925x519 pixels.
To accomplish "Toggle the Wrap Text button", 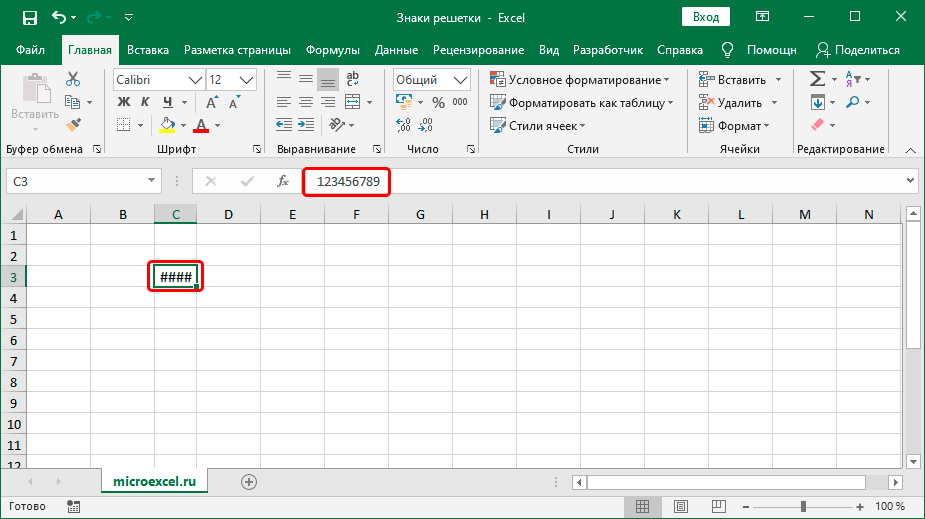I will tap(352, 80).
